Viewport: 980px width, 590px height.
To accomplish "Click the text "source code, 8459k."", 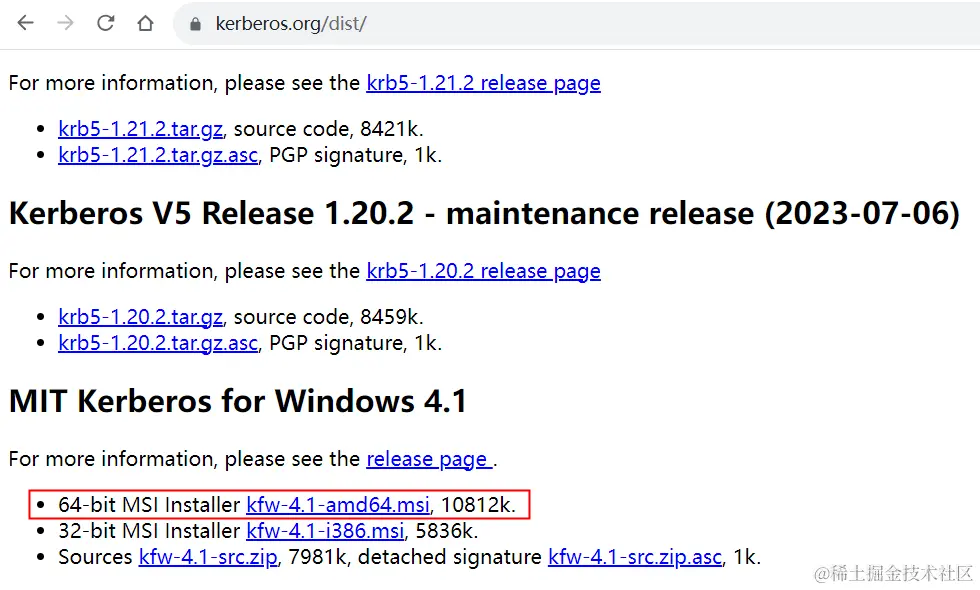I will click(328, 317).
